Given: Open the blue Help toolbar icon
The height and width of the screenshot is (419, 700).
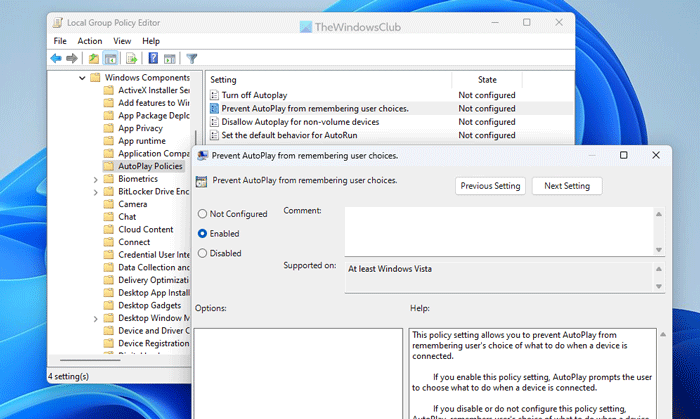Looking at the screenshot, I should tap(153, 58).
